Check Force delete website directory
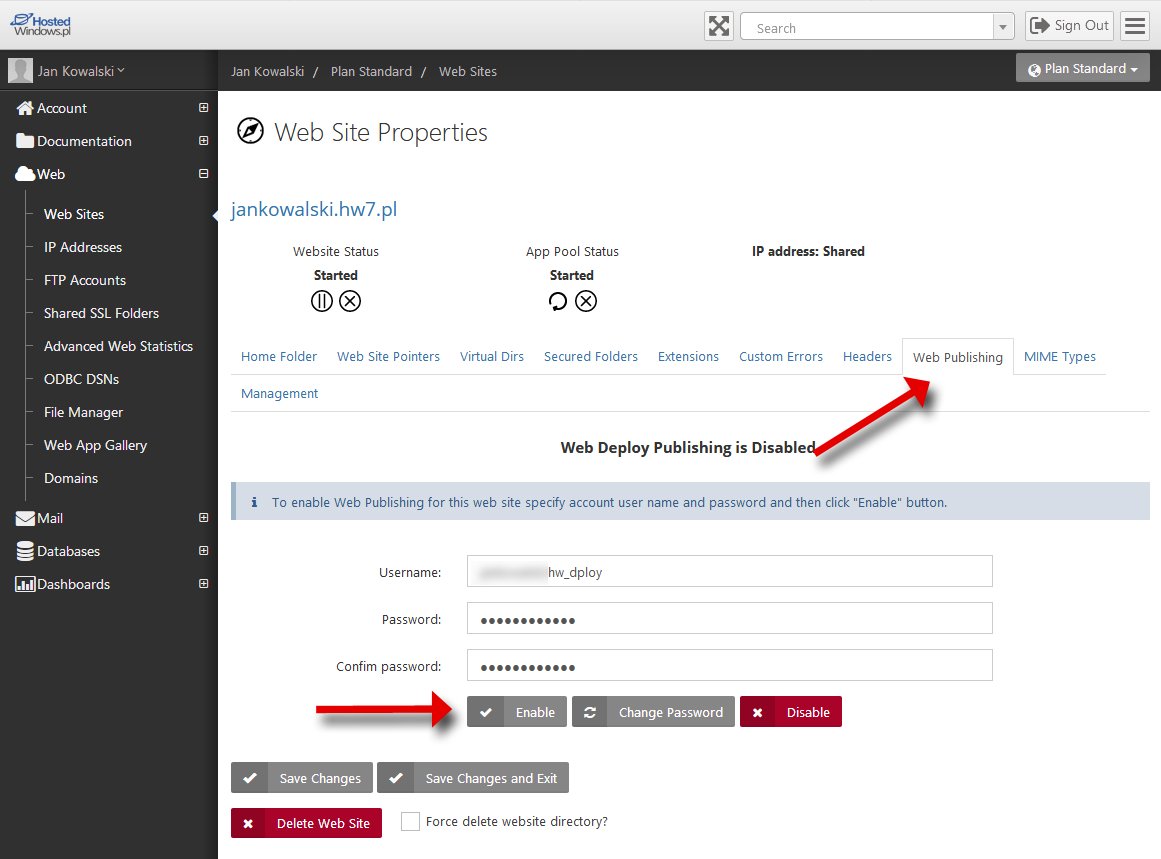Screen dimensions: 1161x859 [x=410, y=821]
